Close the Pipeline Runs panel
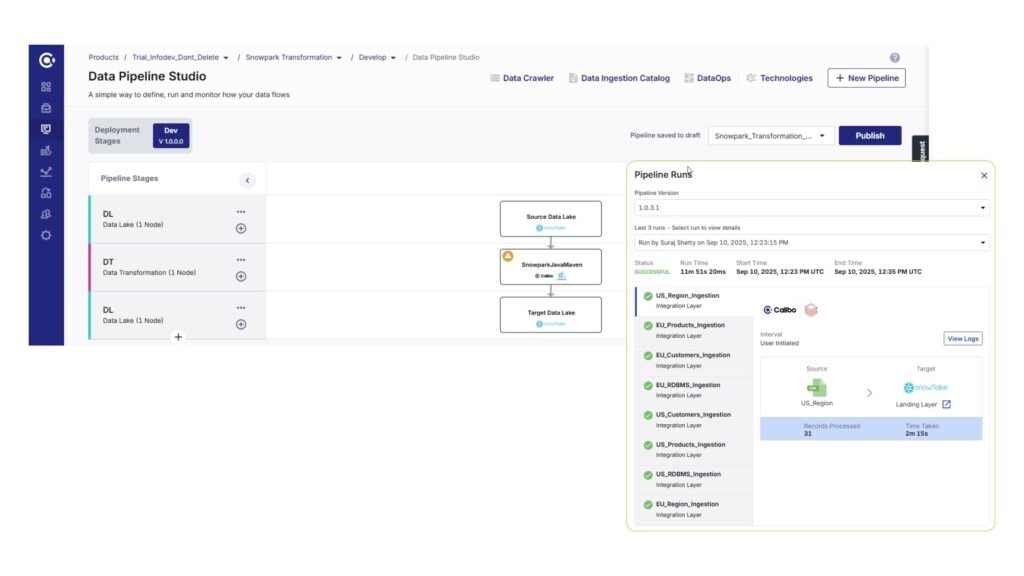 pyautogui.click(x=983, y=175)
